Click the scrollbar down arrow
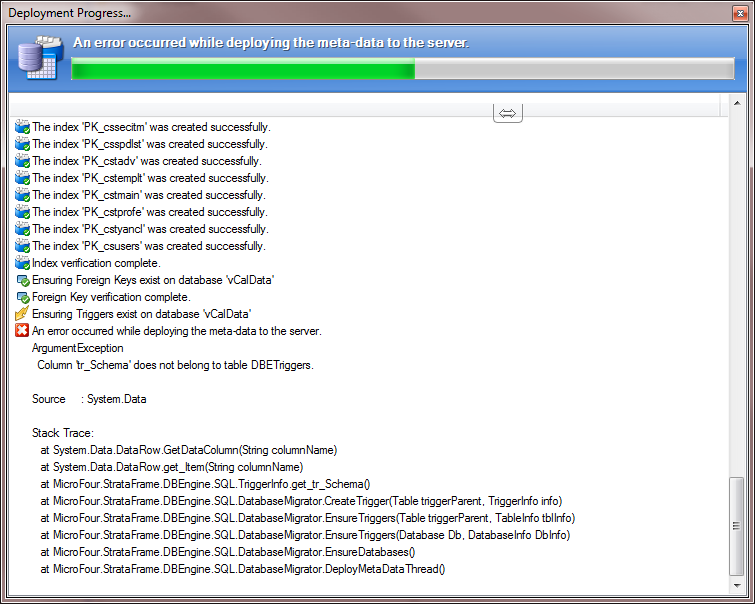Image resolution: width=755 pixels, height=604 pixels. tap(736, 585)
